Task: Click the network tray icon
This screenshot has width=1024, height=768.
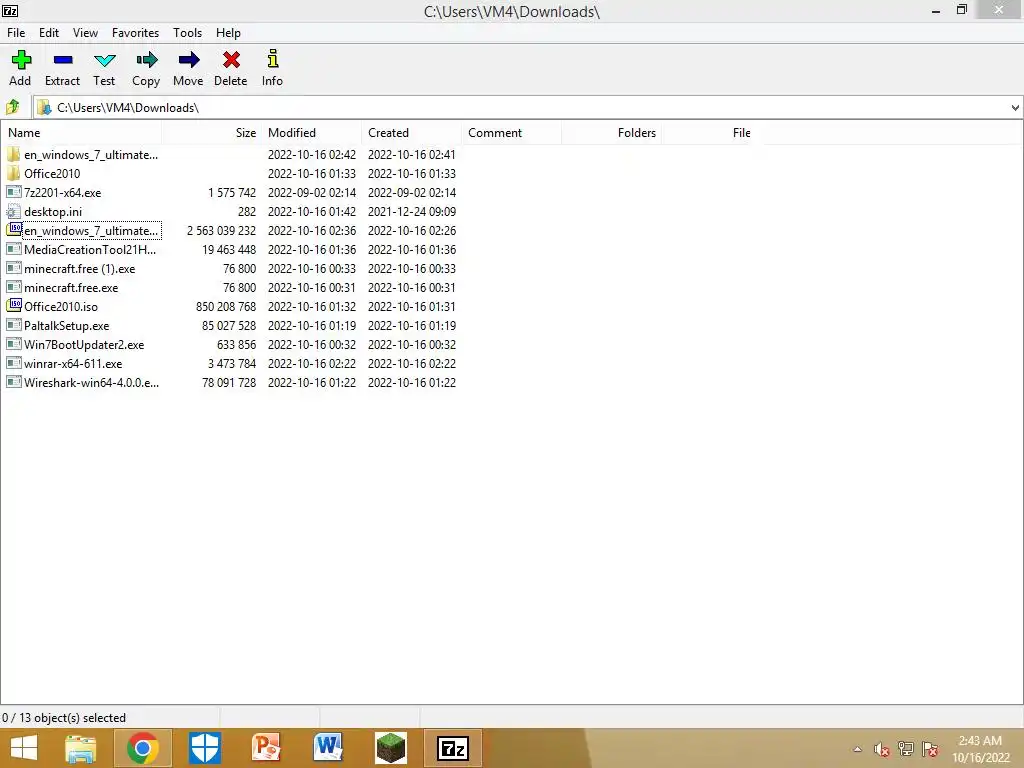Action: 906,749
